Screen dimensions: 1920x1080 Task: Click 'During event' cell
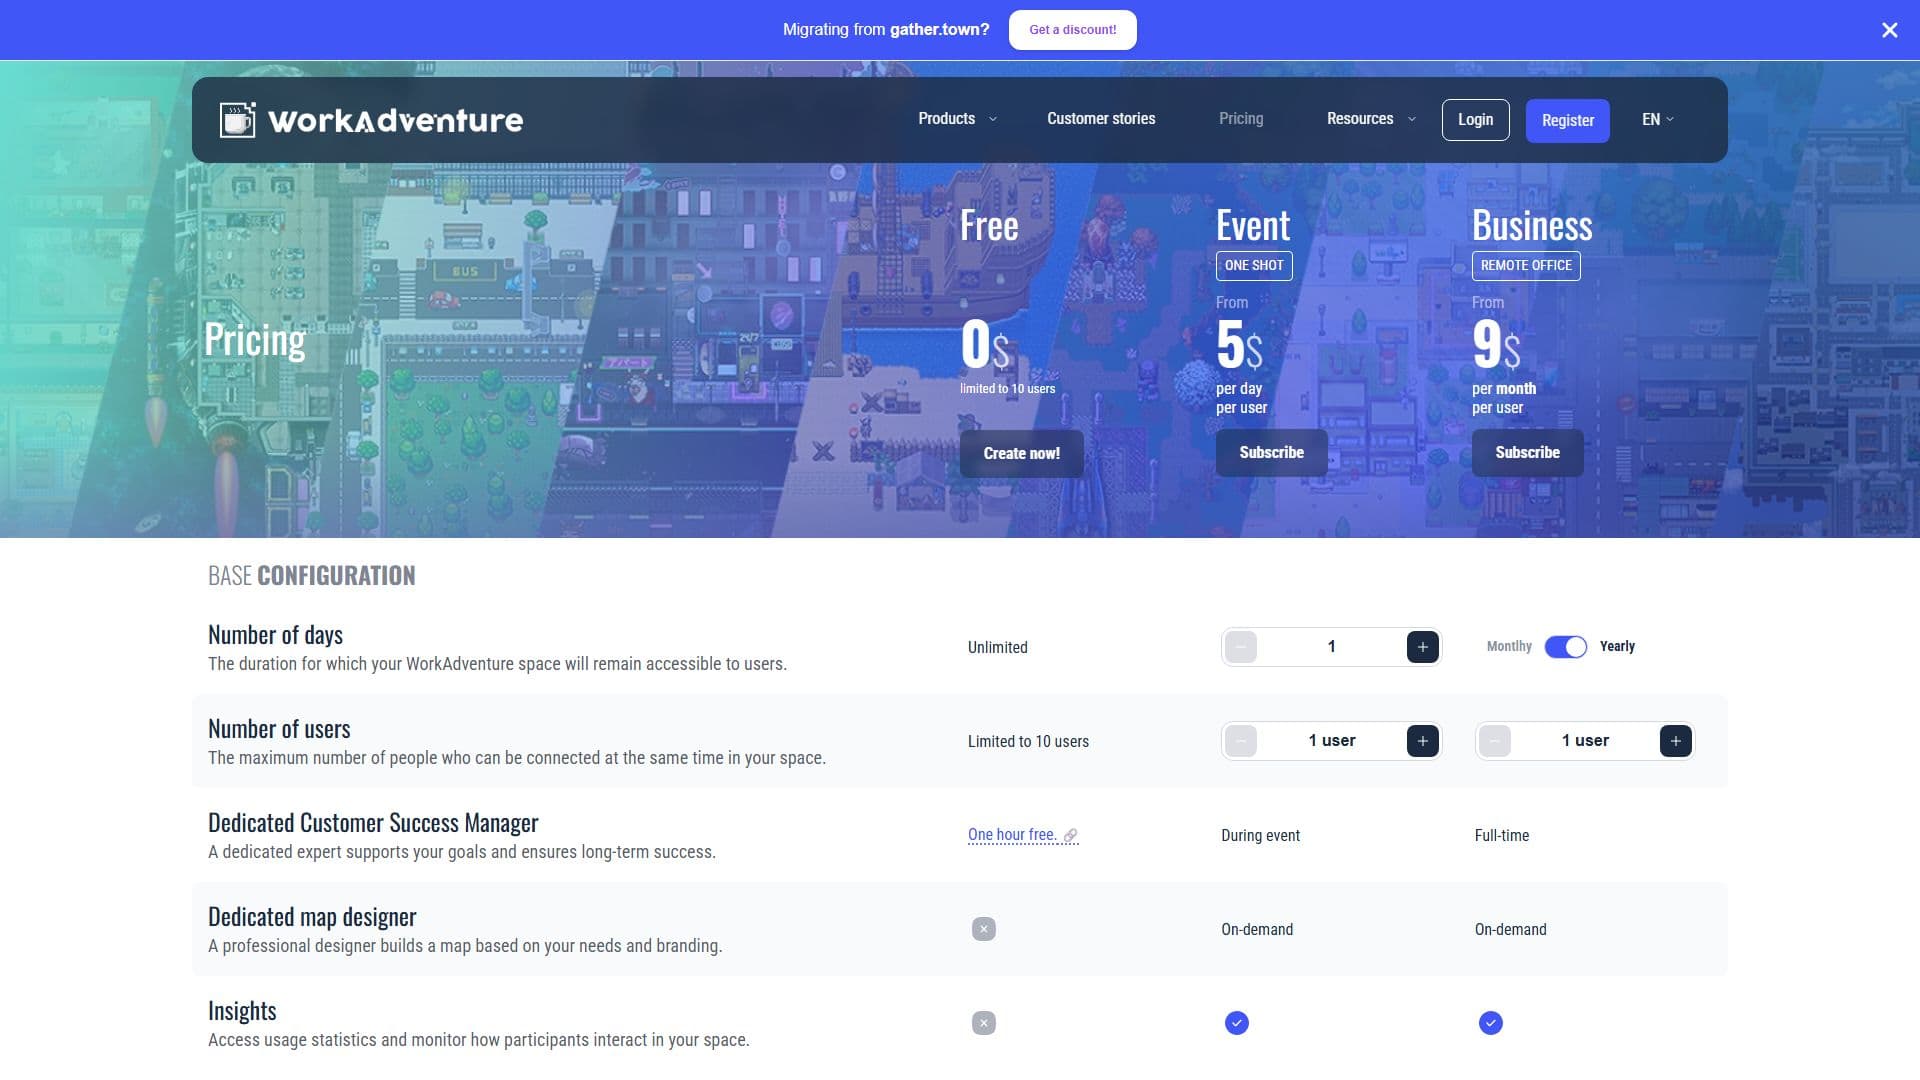pos(1260,836)
